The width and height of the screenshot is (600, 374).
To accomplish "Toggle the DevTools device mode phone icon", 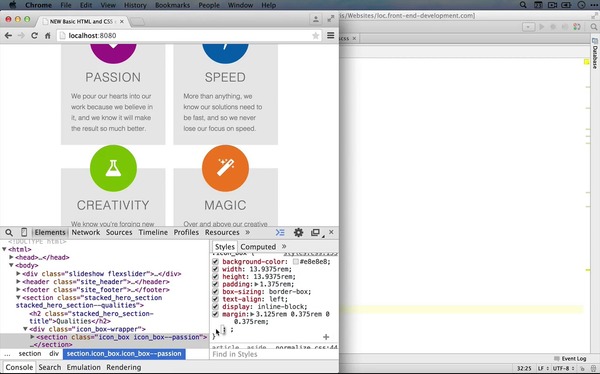I will point(24,232).
